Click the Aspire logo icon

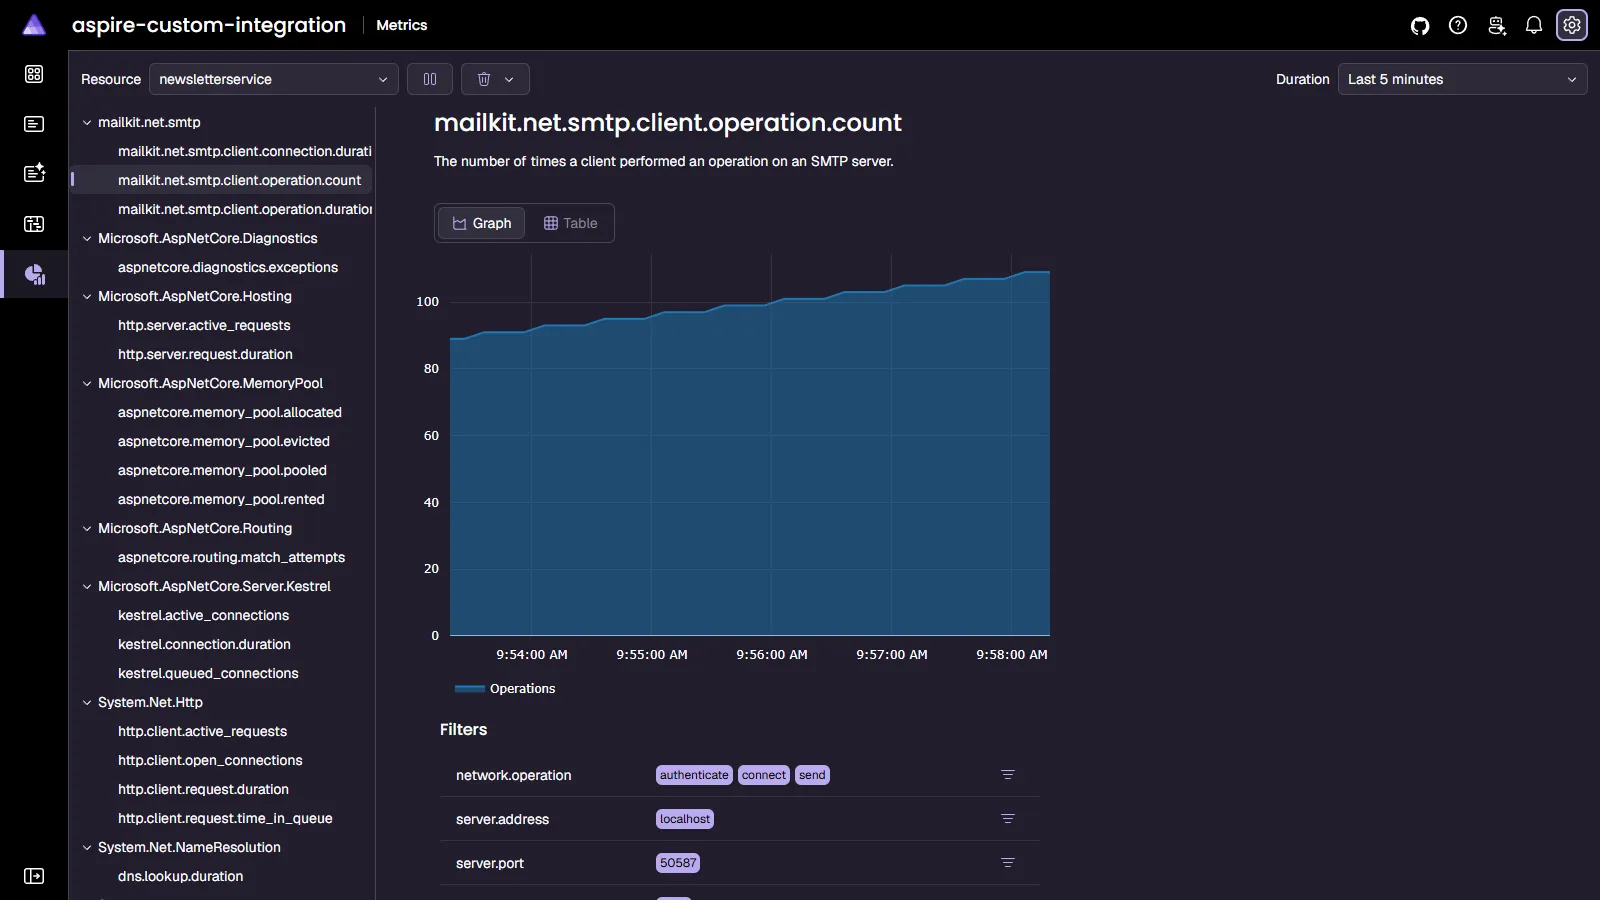click(x=34, y=25)
